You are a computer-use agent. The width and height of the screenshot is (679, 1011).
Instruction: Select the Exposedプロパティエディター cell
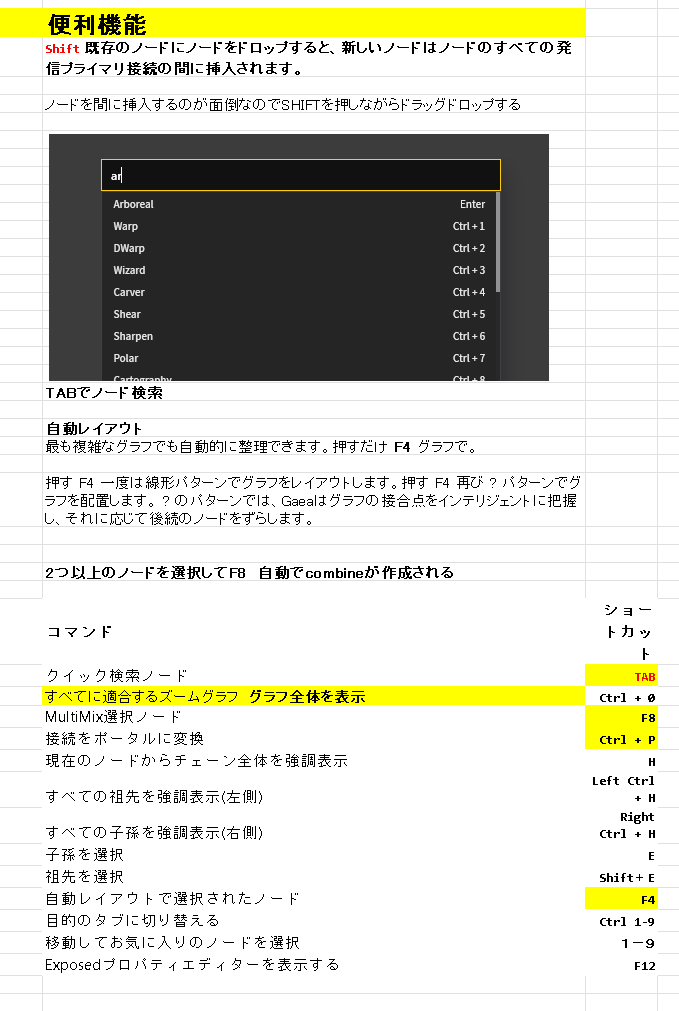pos(314,965)
